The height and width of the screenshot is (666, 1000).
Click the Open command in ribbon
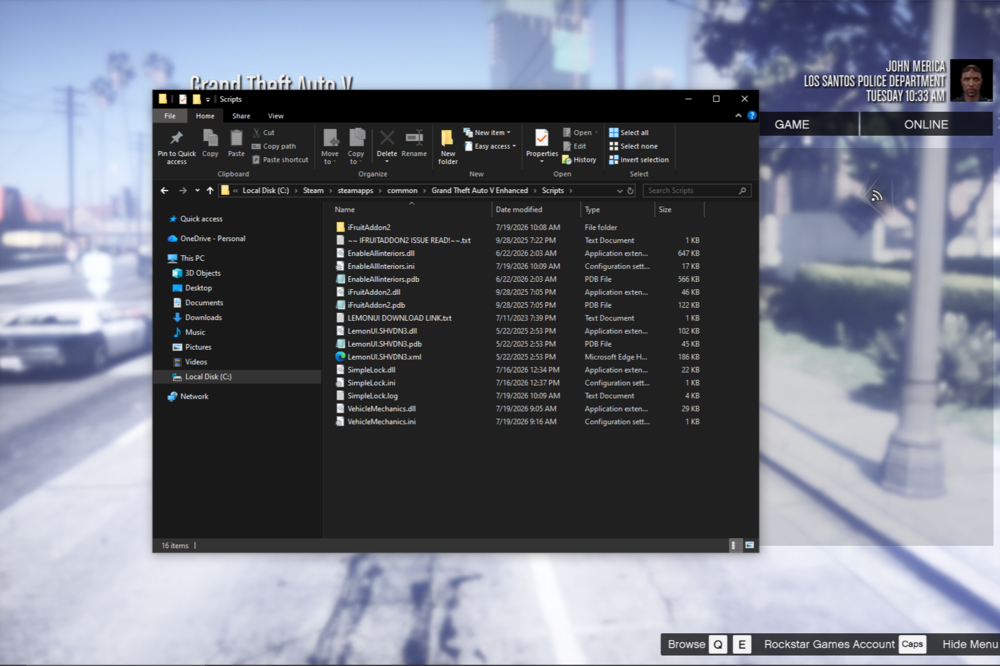tap(580, 133)
